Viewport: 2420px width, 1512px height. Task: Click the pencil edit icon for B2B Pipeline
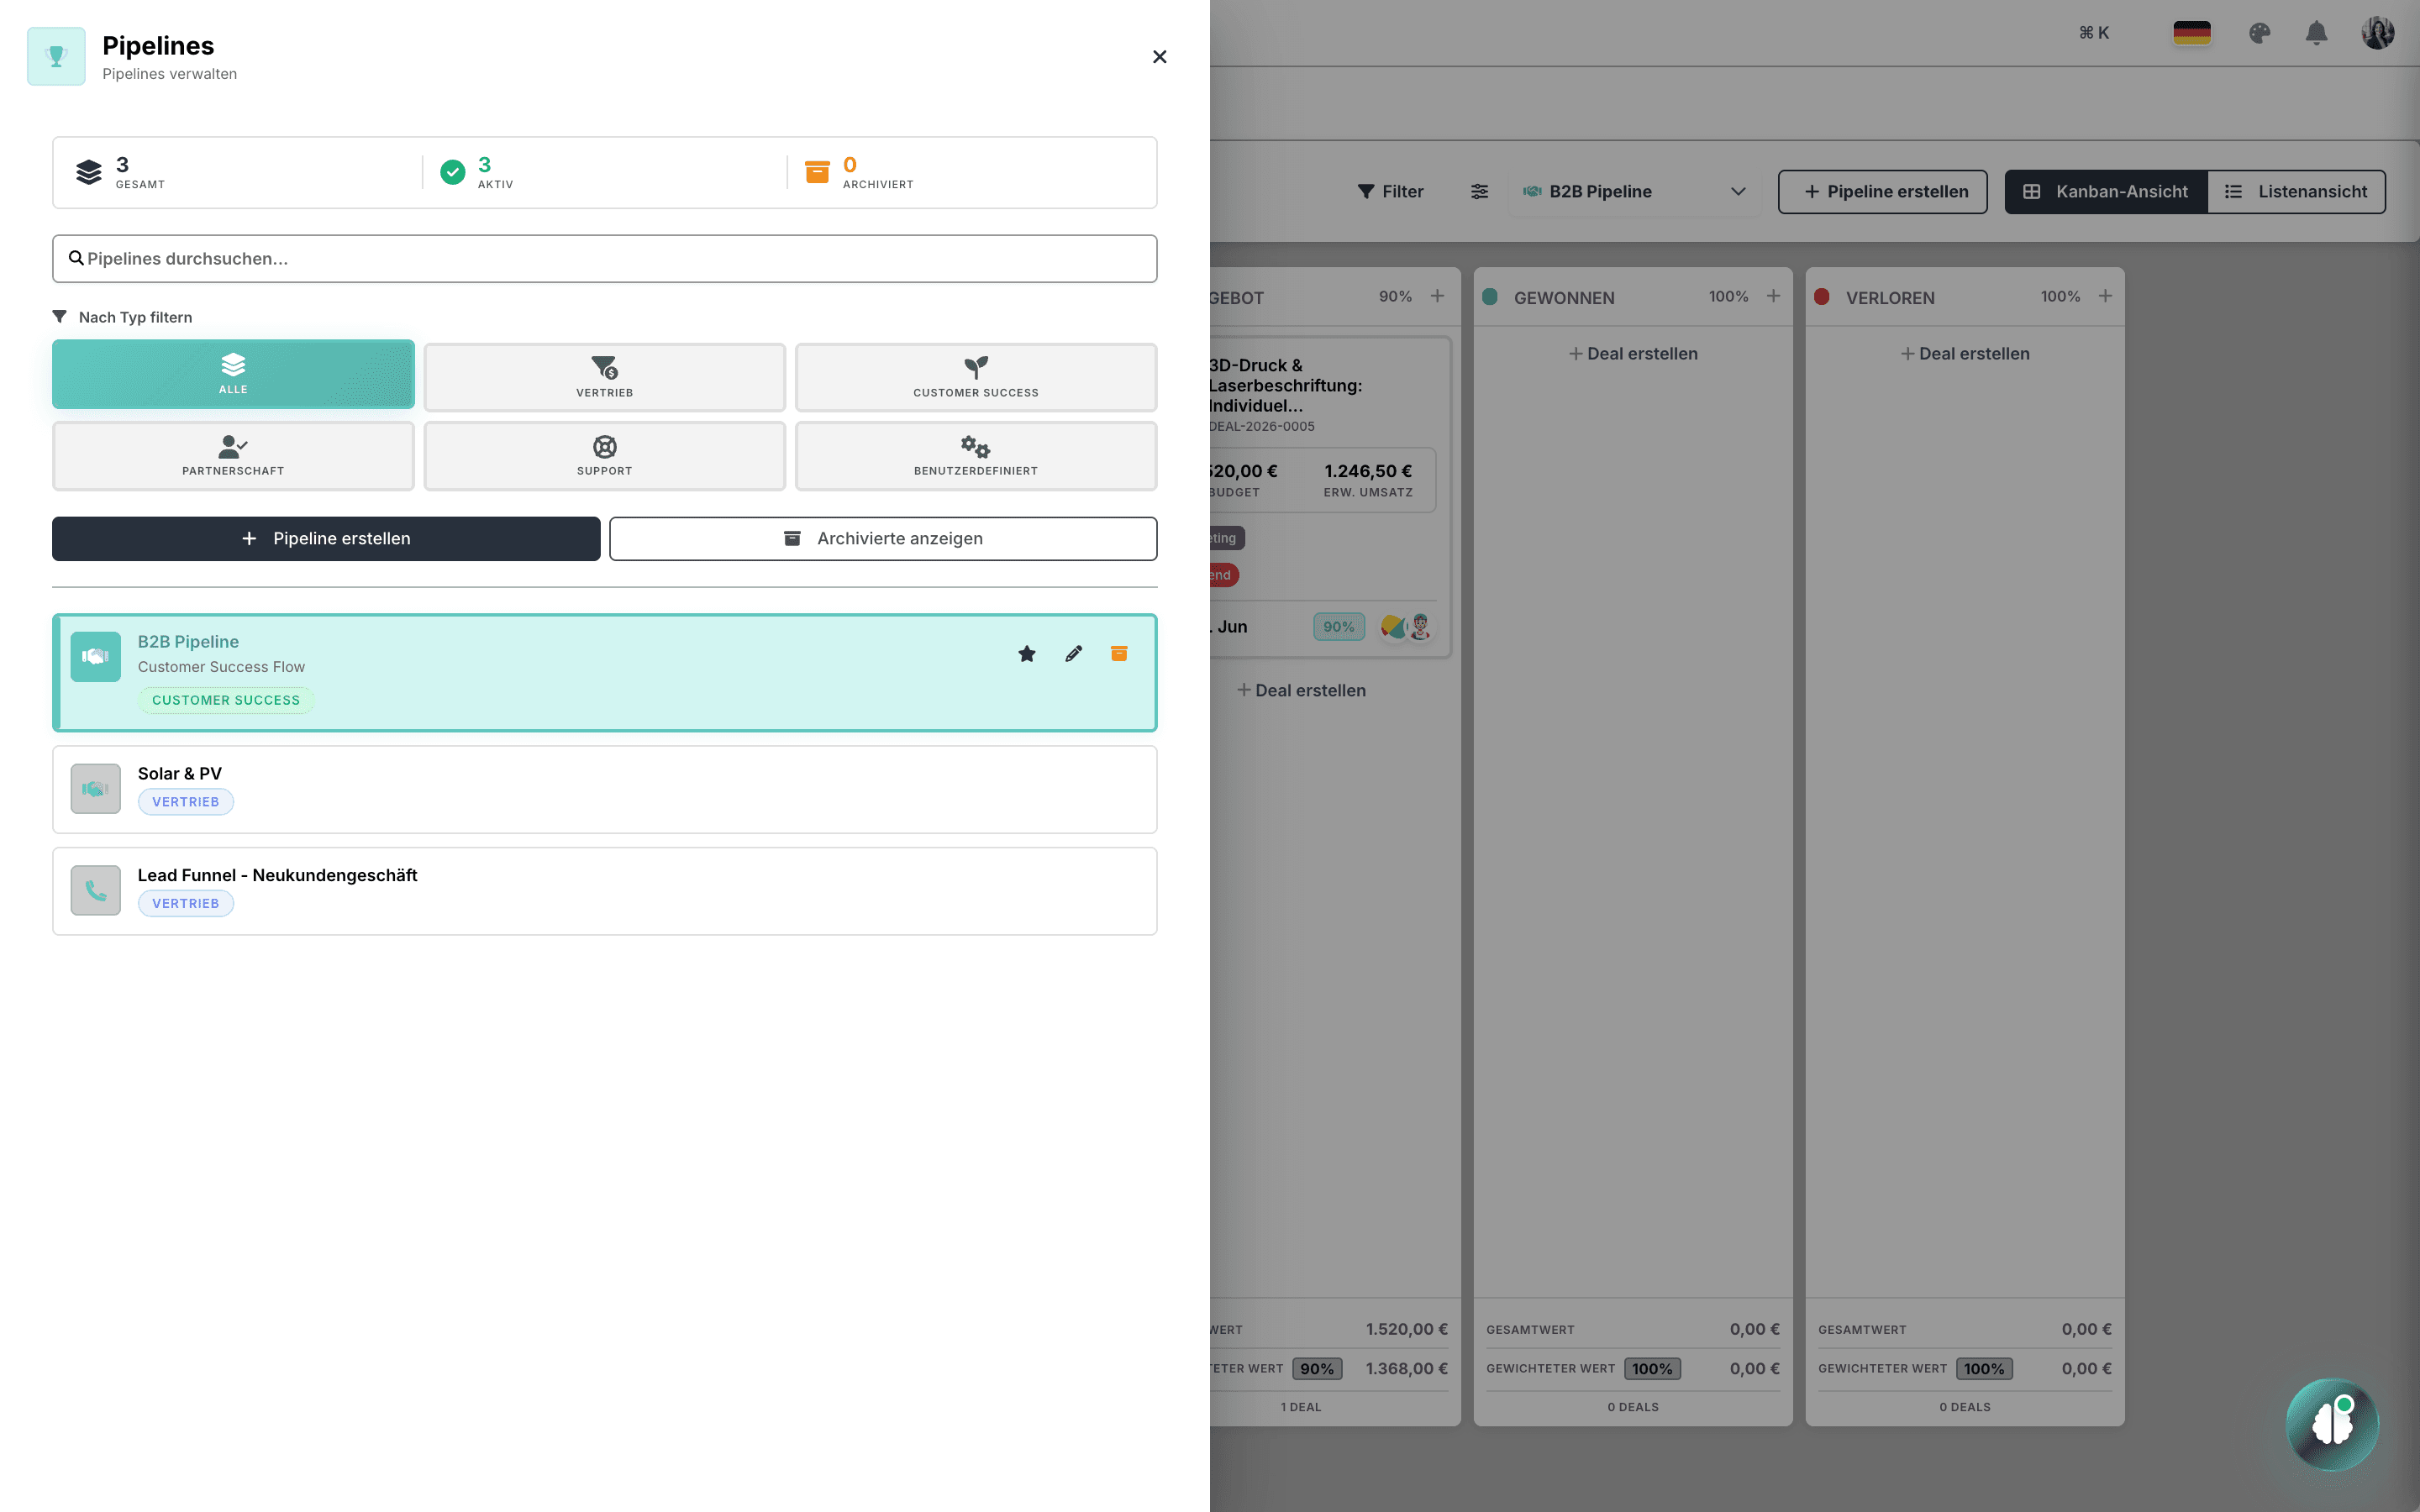pyautogui.click(x=1073, y=654)
